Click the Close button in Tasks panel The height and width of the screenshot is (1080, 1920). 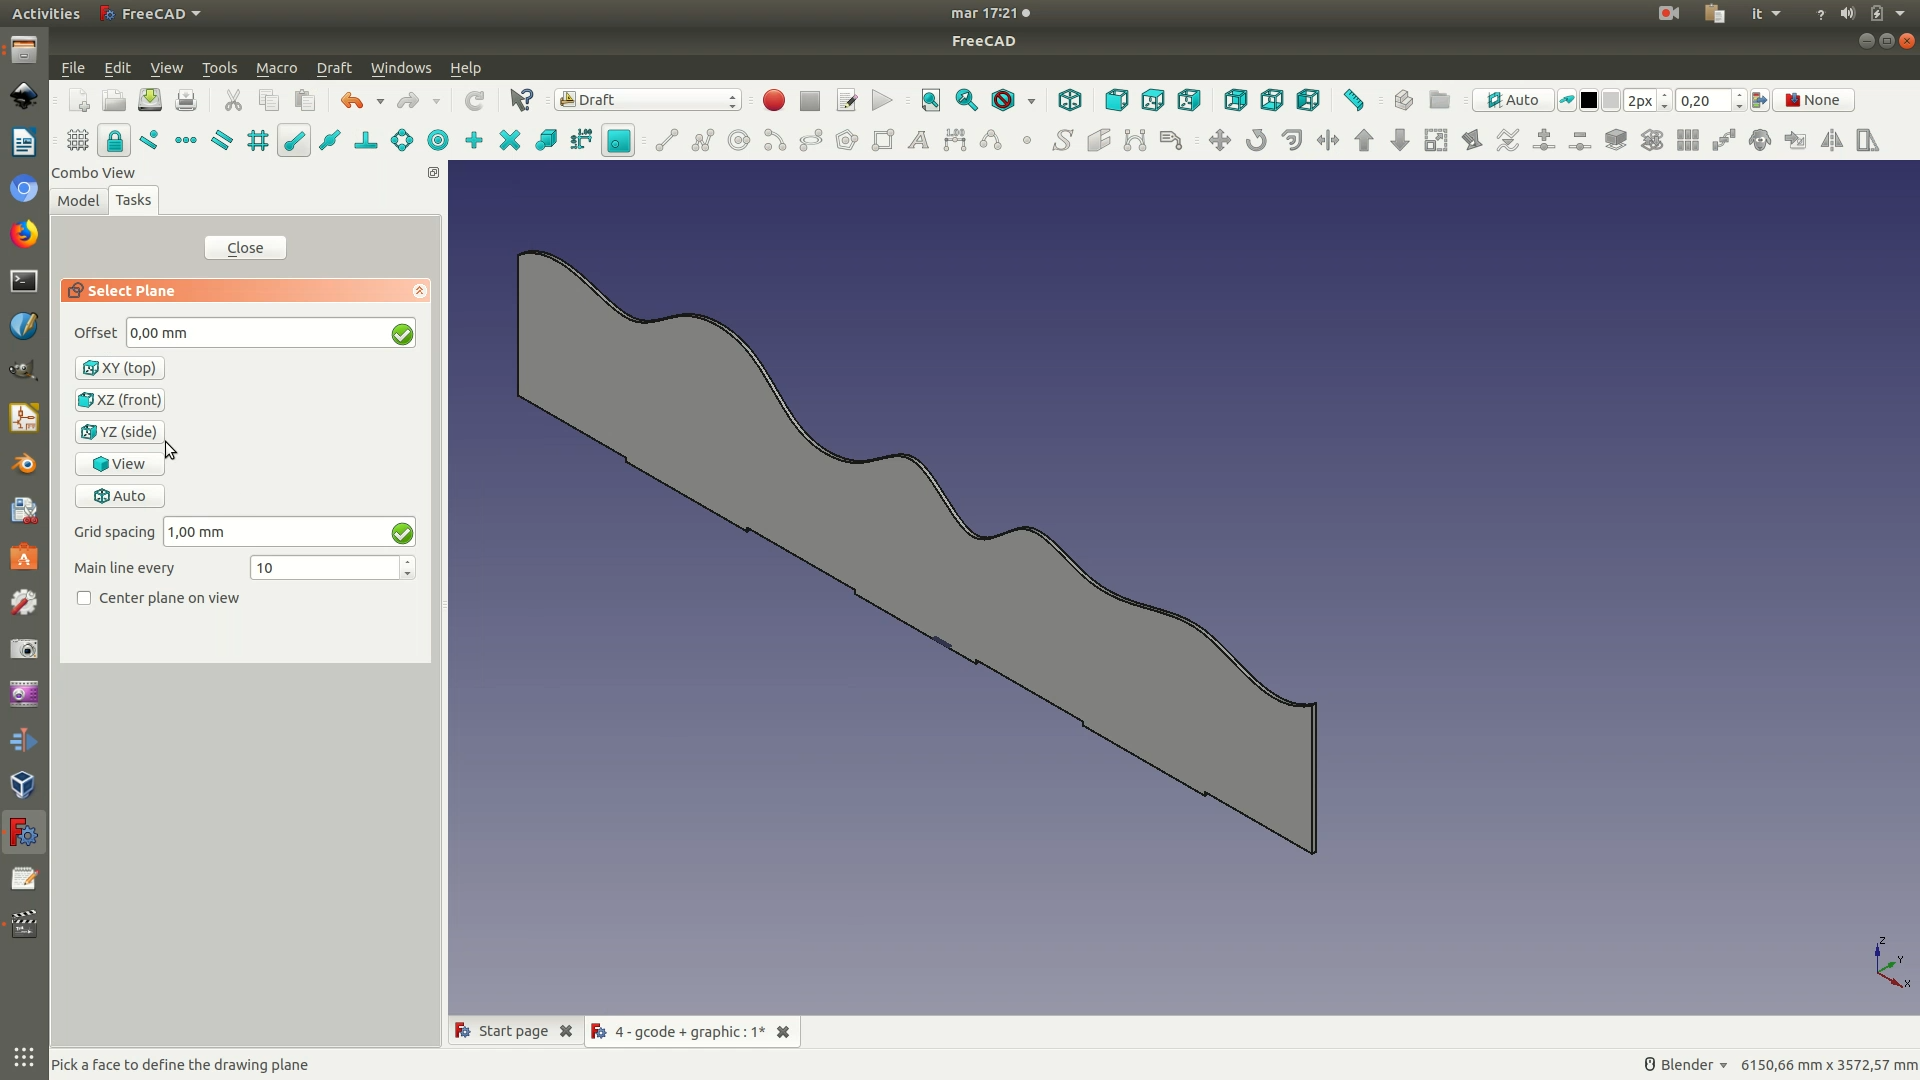click(245, 248)
